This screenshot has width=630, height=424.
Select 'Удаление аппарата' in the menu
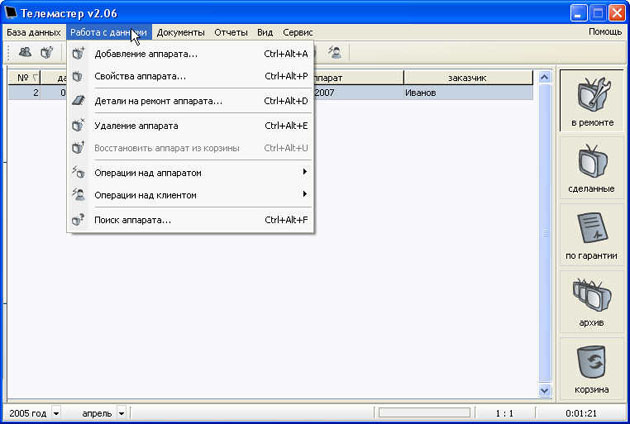tap(136, 126)
